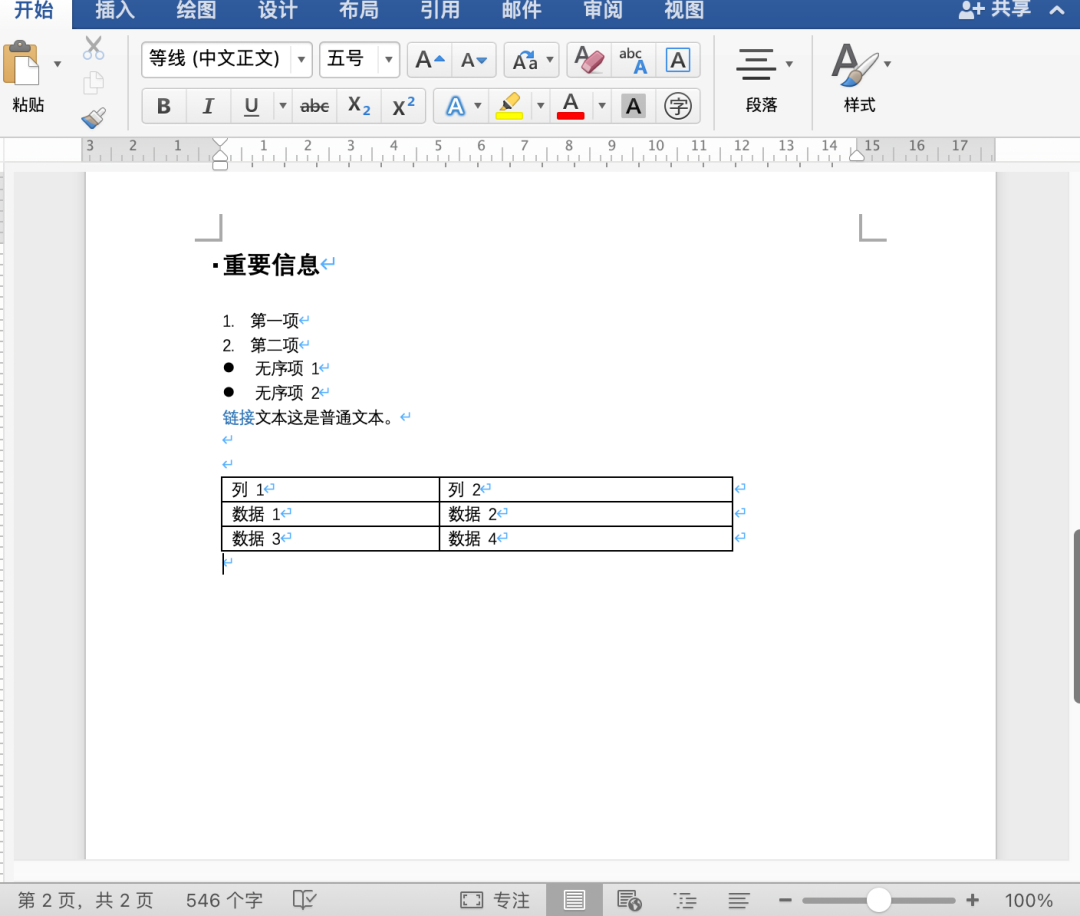
Task: Expand the highlight color dropdown arrow
Action: point(540,105)
